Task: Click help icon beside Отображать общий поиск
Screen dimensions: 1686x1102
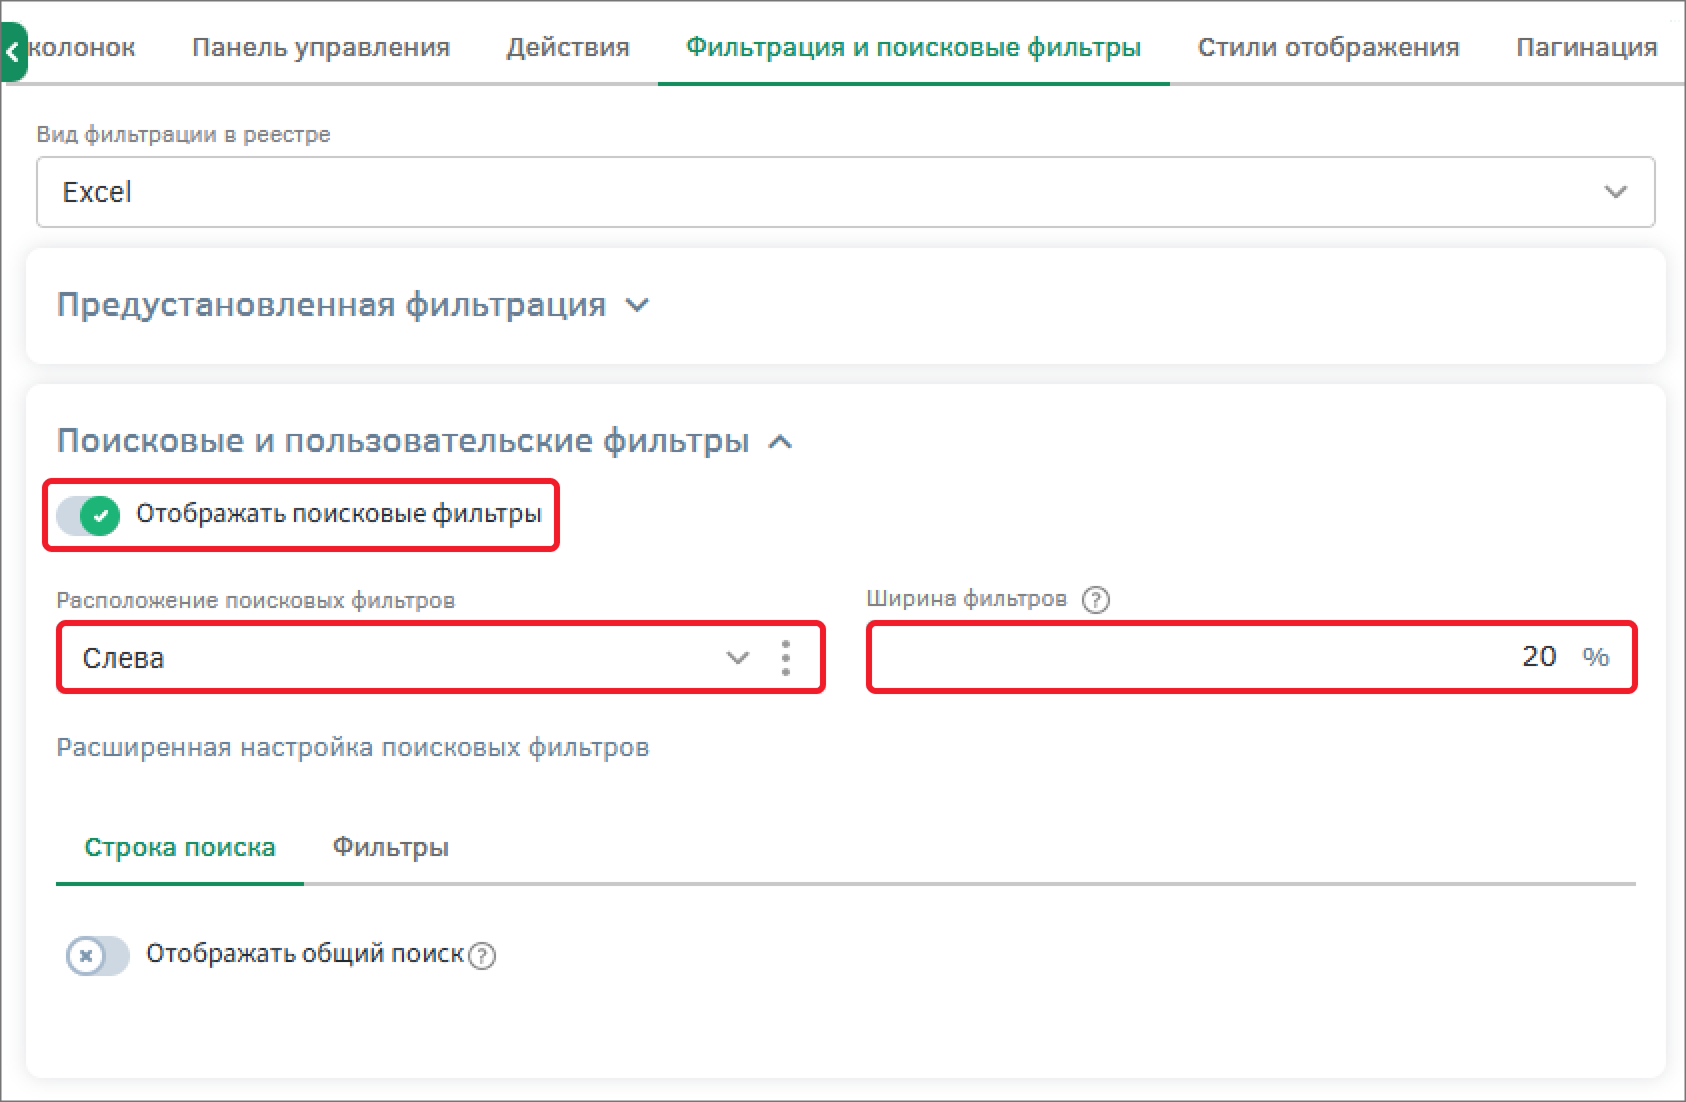Action: pos(482,956)
